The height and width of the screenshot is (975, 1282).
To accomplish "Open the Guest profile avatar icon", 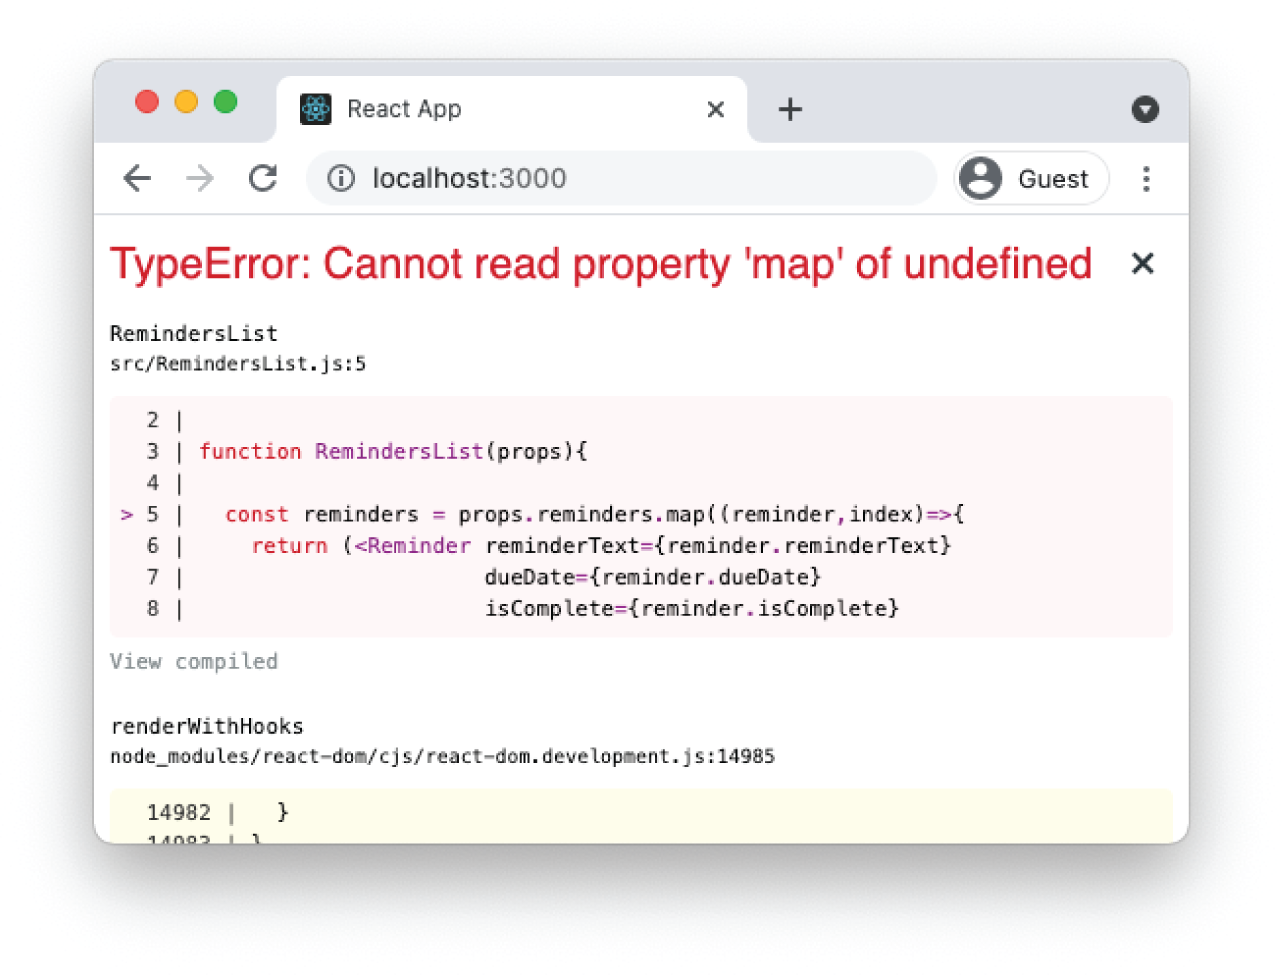I will coord(981,178).
